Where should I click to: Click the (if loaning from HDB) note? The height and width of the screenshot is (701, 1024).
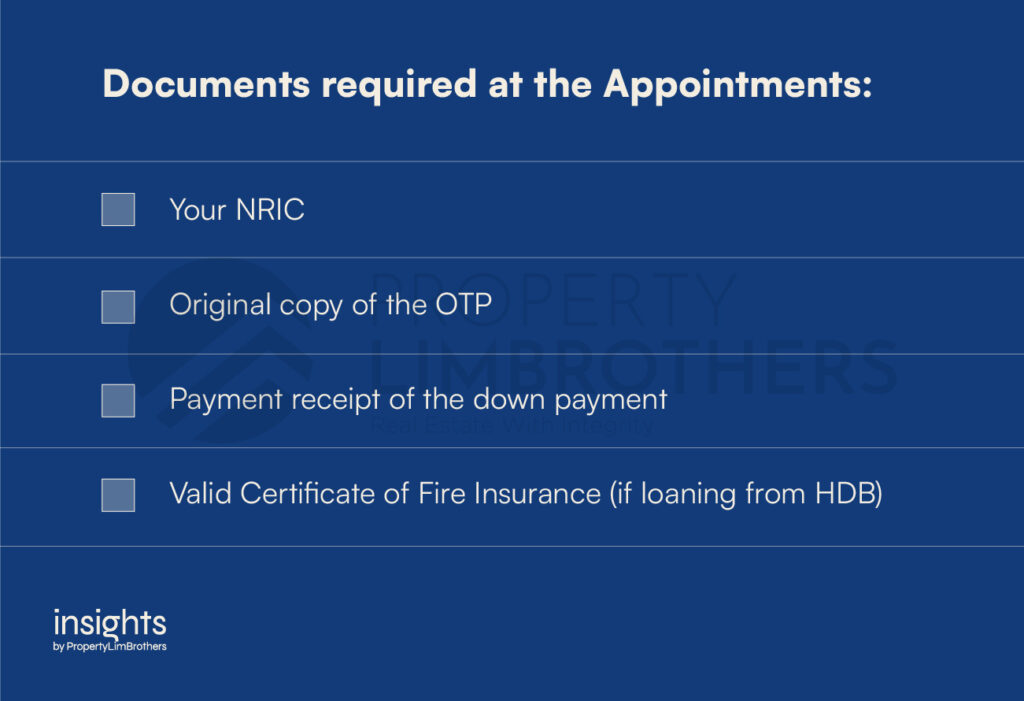(746, 494)
